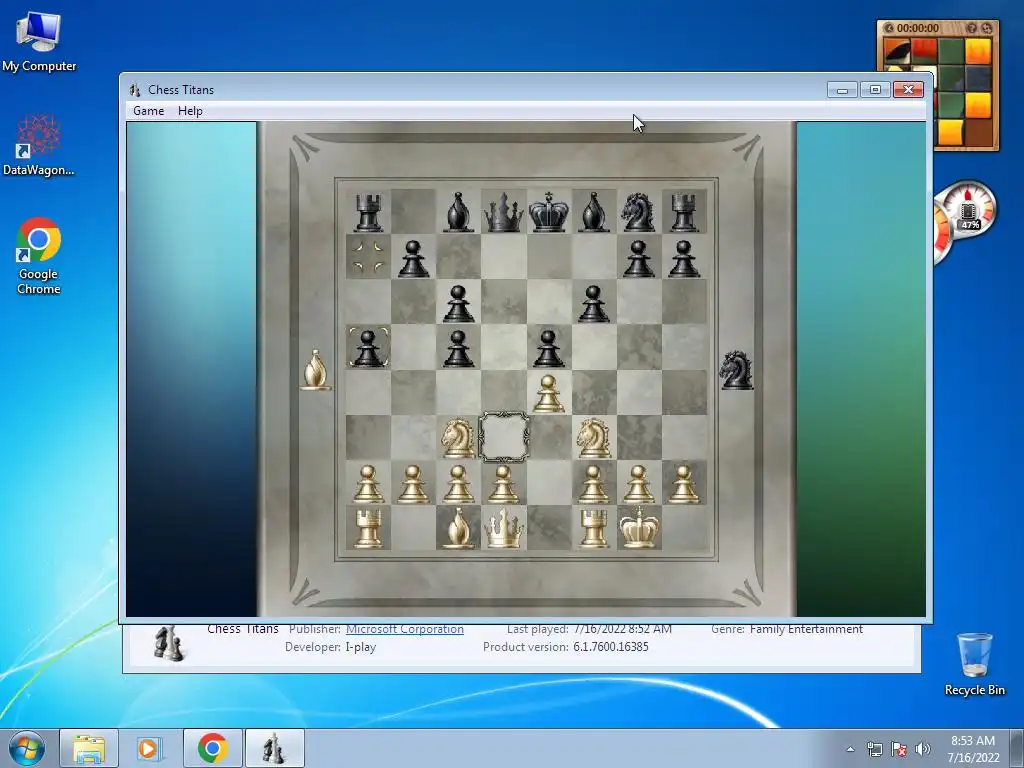This screenshot has width=1024, height=768.
Task: Launch Windows Media Player from the taskbar
Action: click(150, 748)
